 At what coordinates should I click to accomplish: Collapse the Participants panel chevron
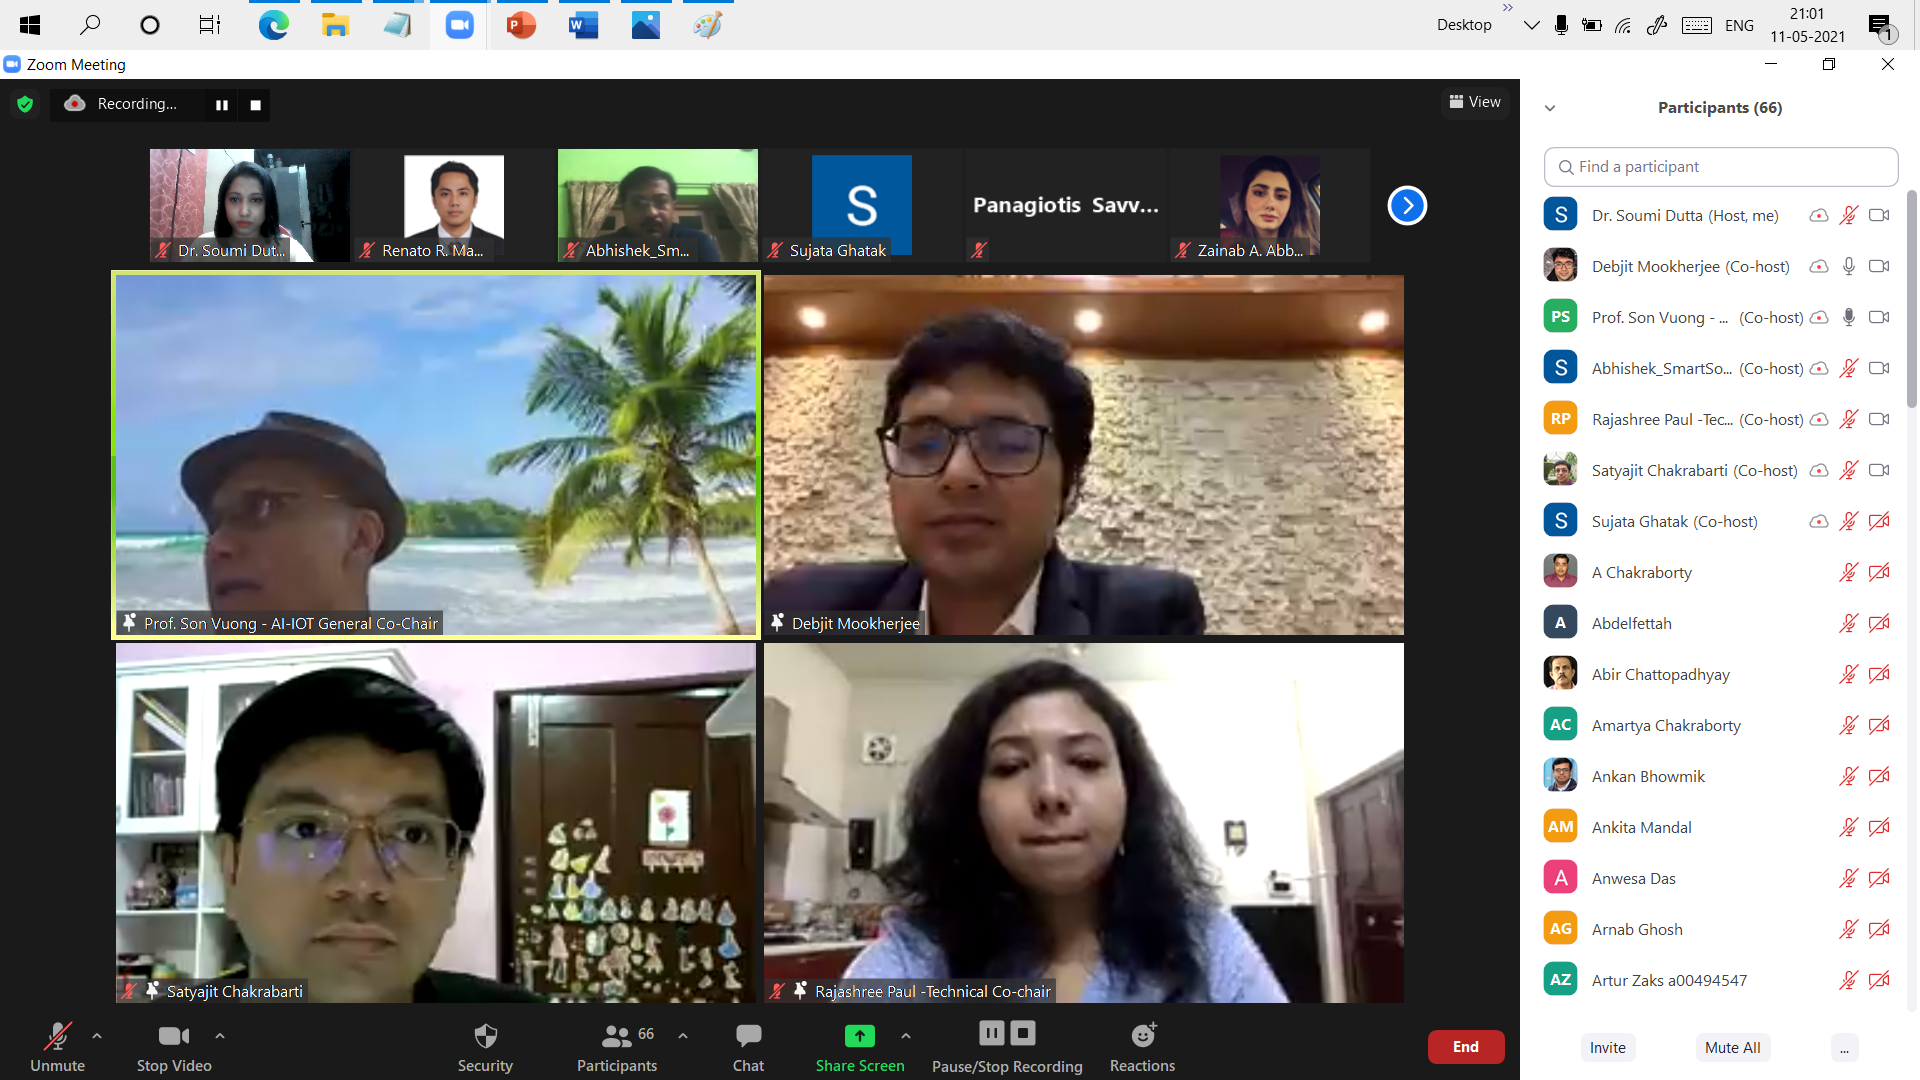(x=1550, y=108)
